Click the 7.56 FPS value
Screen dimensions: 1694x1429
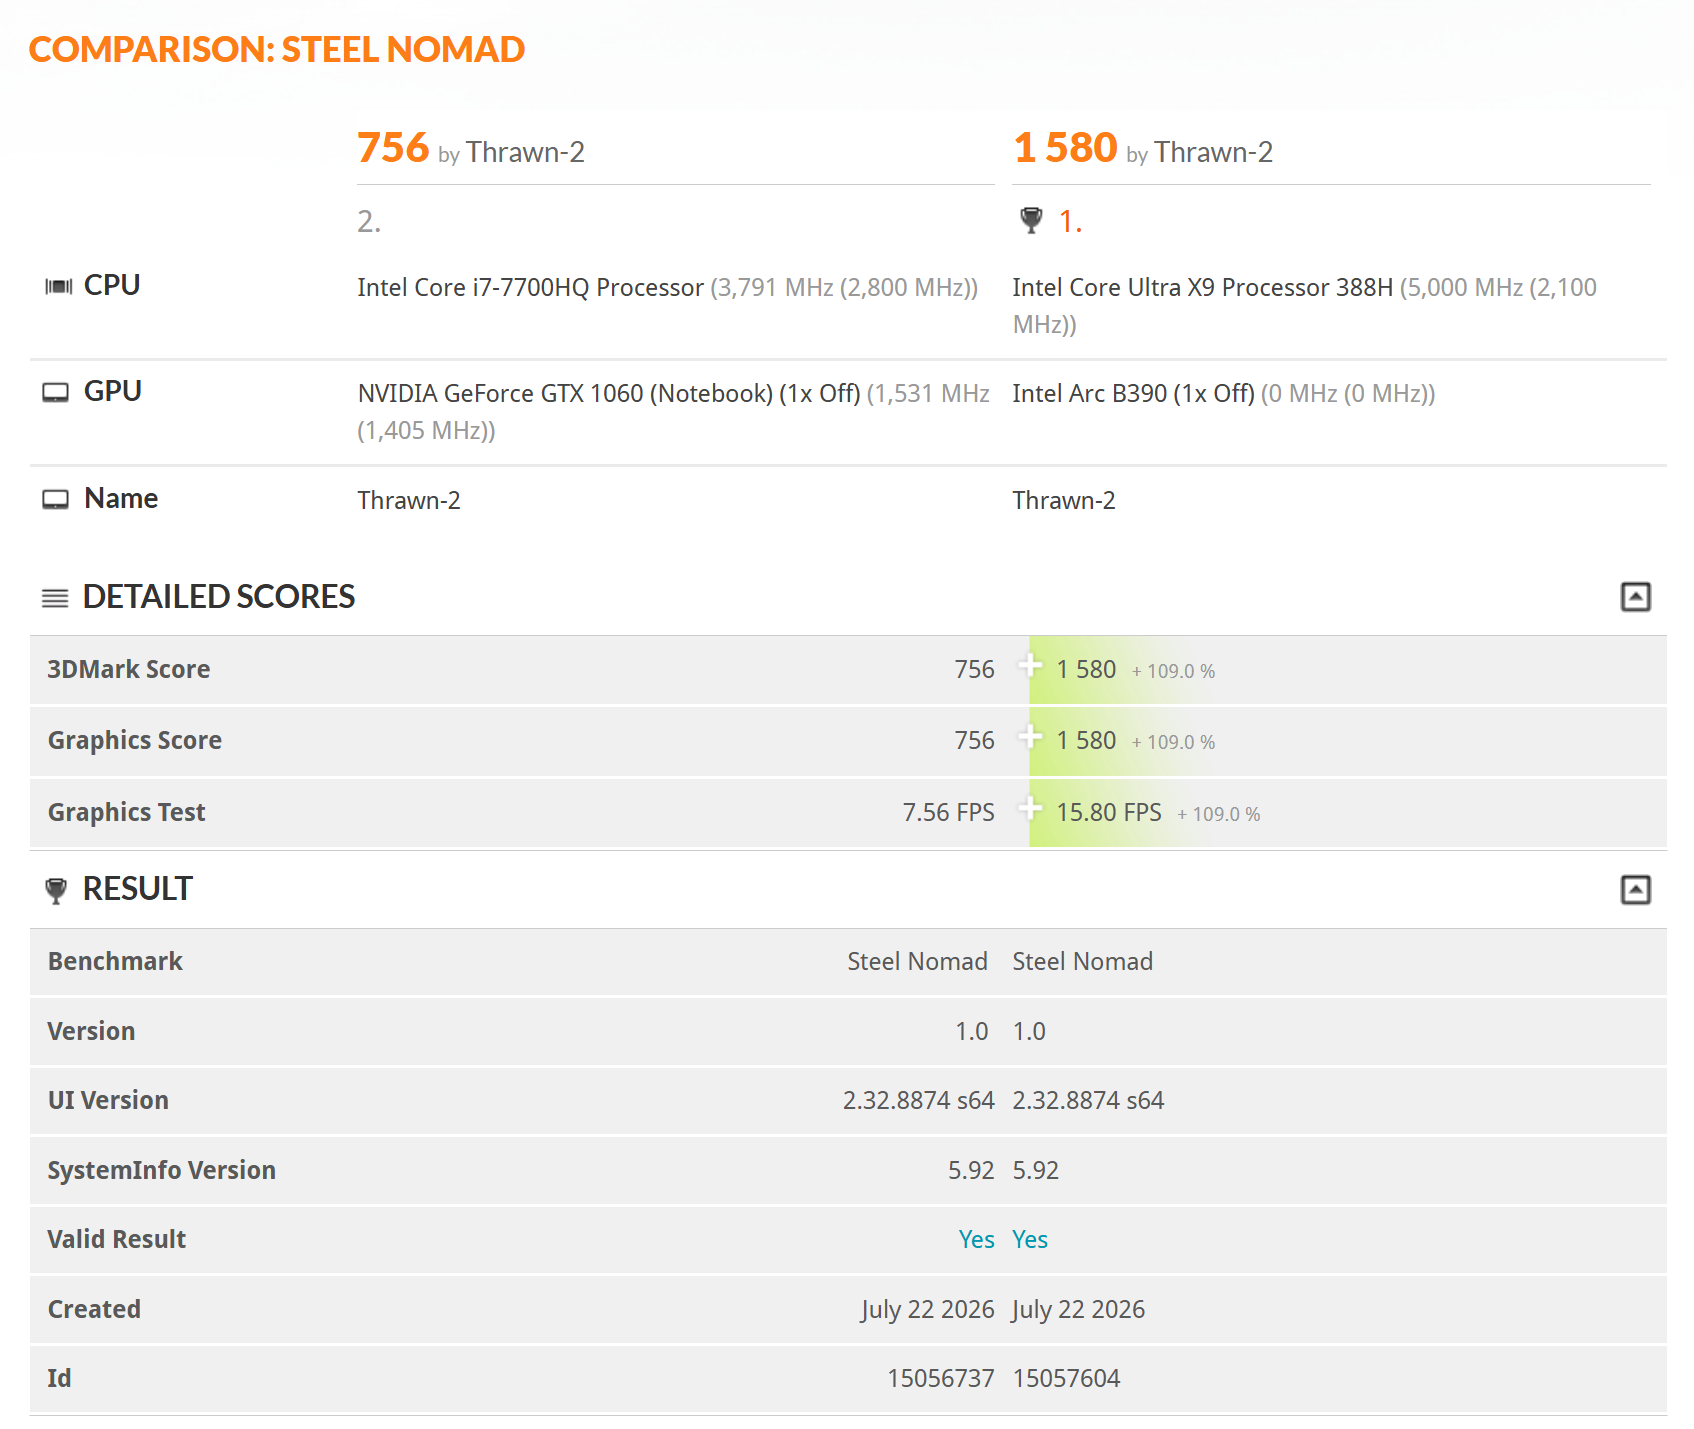tap(948, 813)
